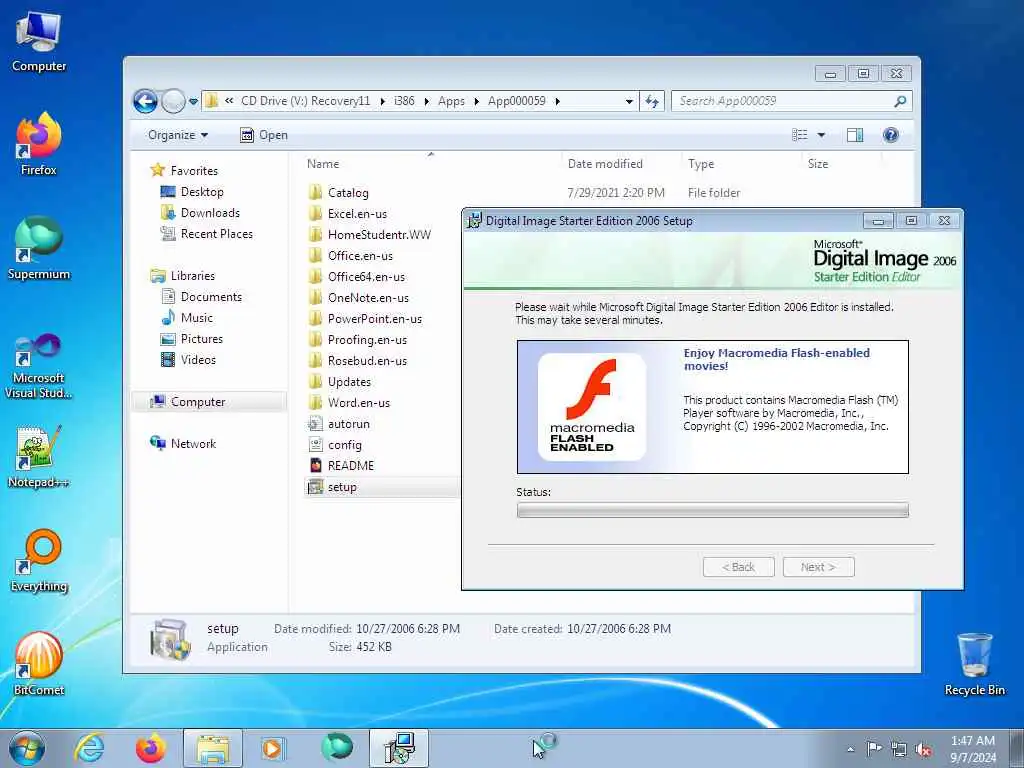
Task: Open Explorer Help question mark icon
Action: (890, 135)
